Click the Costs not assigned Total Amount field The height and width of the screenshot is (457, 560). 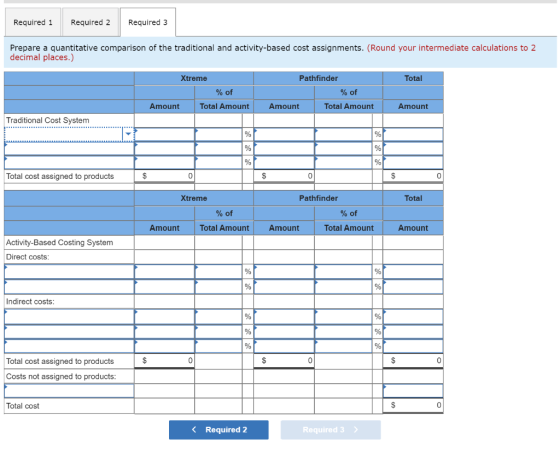click(413, 391)
